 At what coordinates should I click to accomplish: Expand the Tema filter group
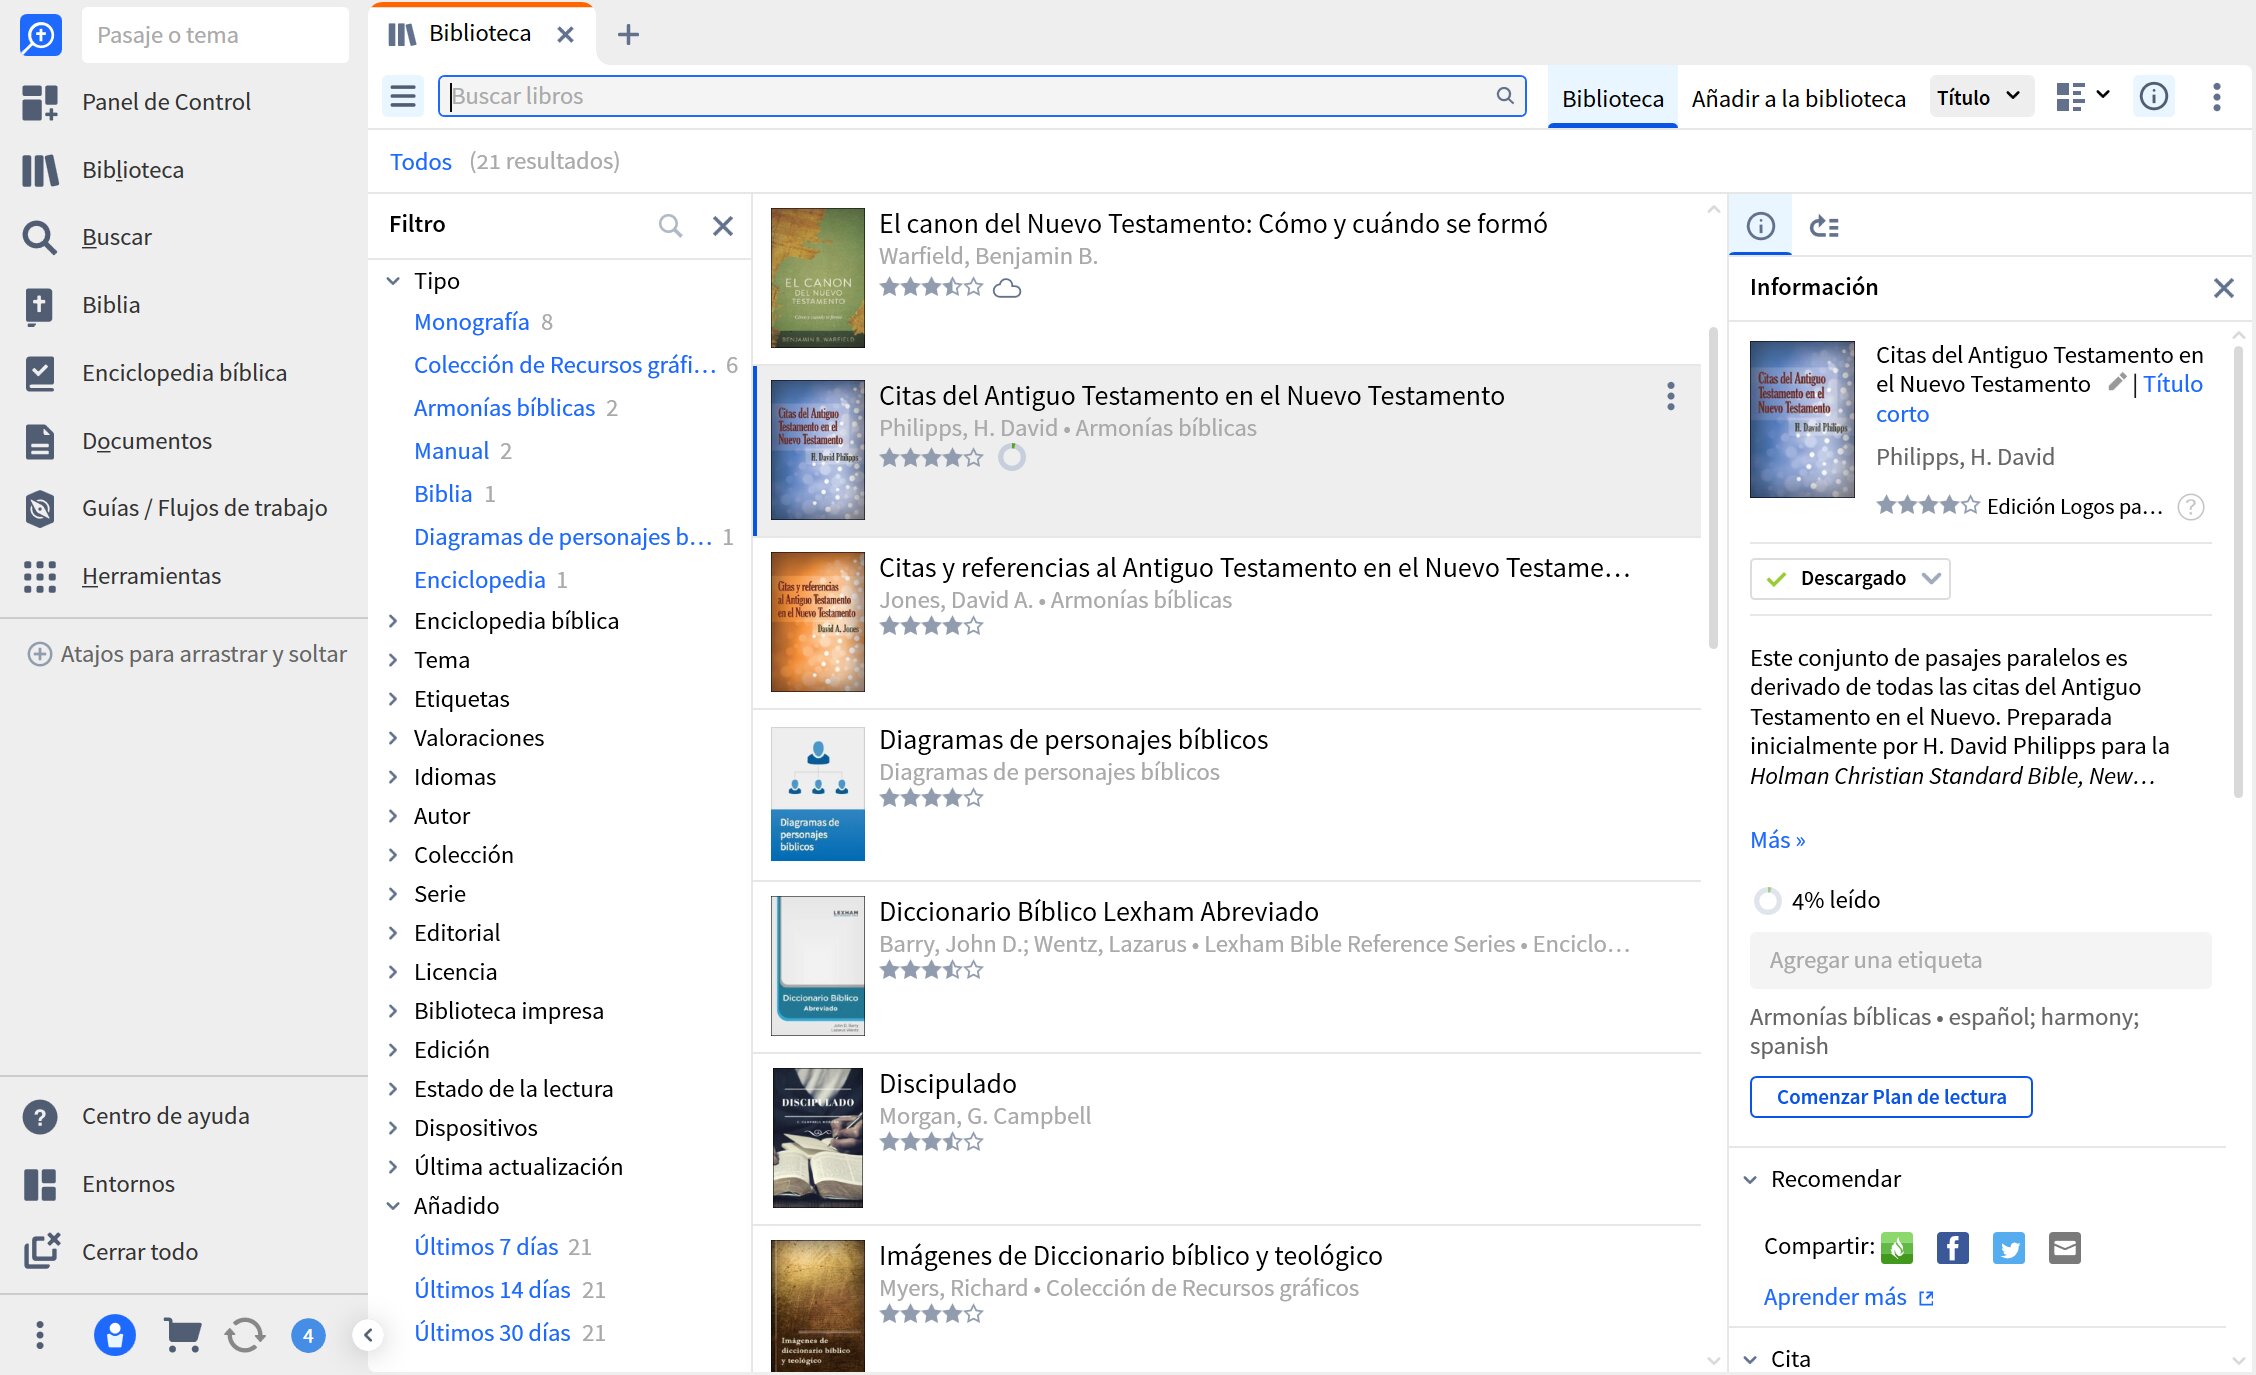(x=393, y=660)
